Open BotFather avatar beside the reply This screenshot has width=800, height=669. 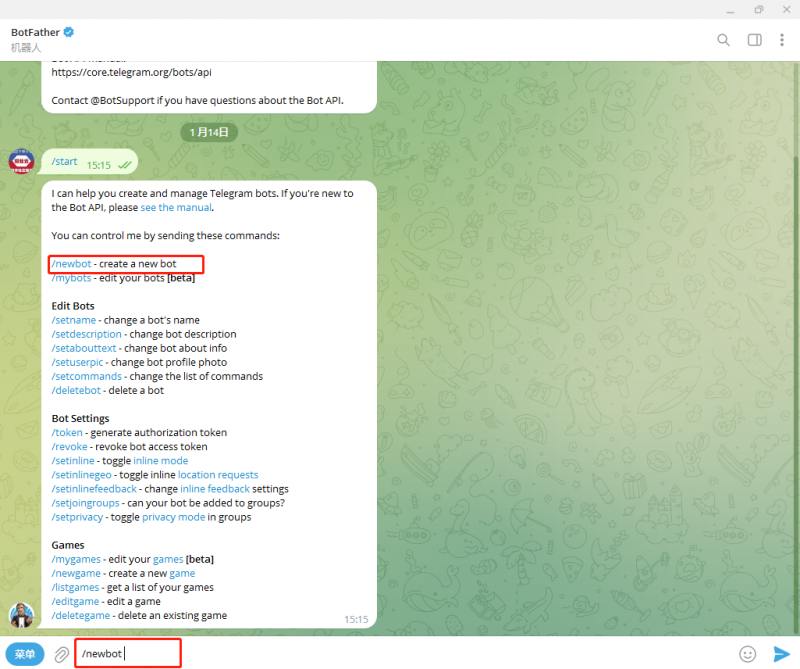[21, 615]
